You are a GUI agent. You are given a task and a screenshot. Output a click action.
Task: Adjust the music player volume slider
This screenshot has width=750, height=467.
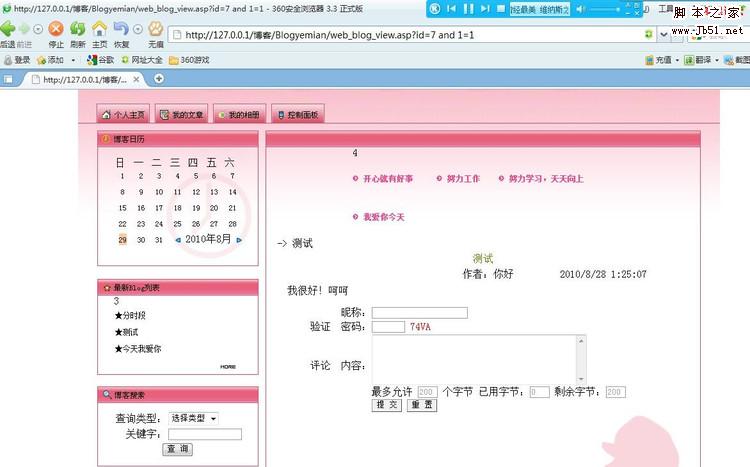click(605, 9)
